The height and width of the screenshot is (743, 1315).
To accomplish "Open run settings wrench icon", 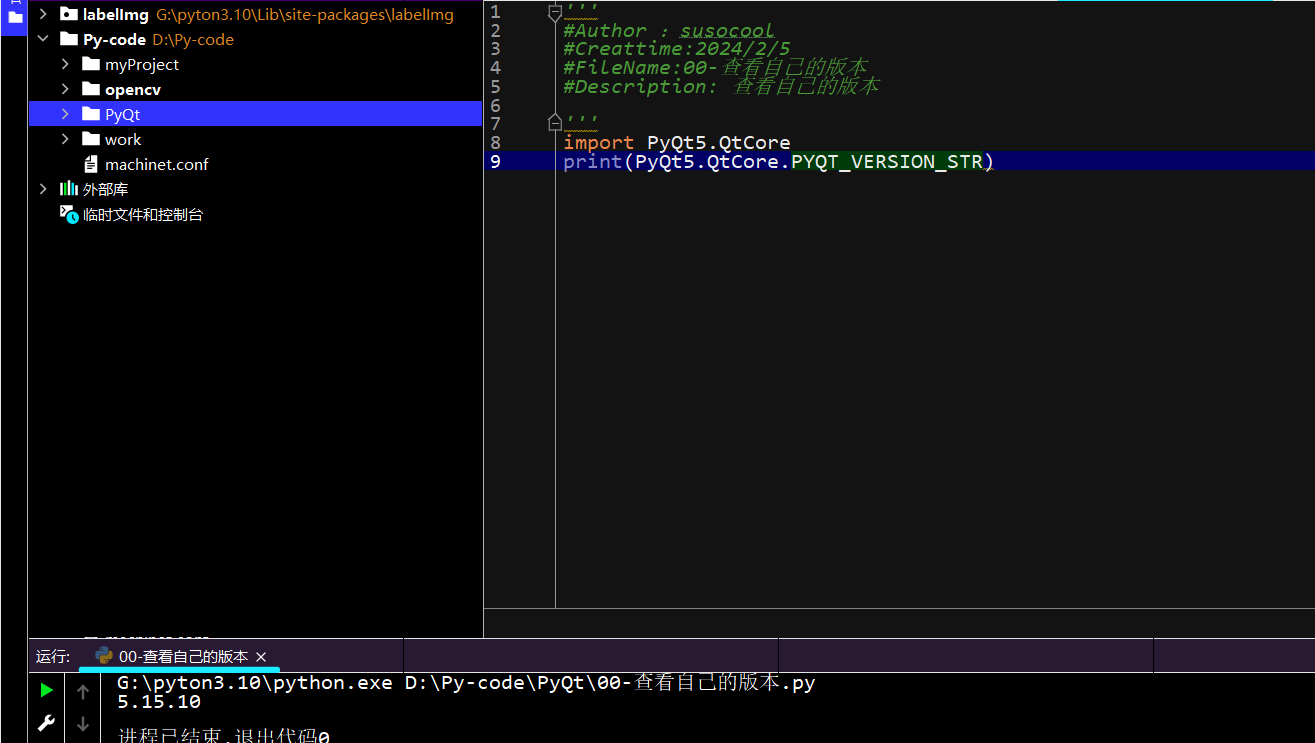I will coord(46,722).
